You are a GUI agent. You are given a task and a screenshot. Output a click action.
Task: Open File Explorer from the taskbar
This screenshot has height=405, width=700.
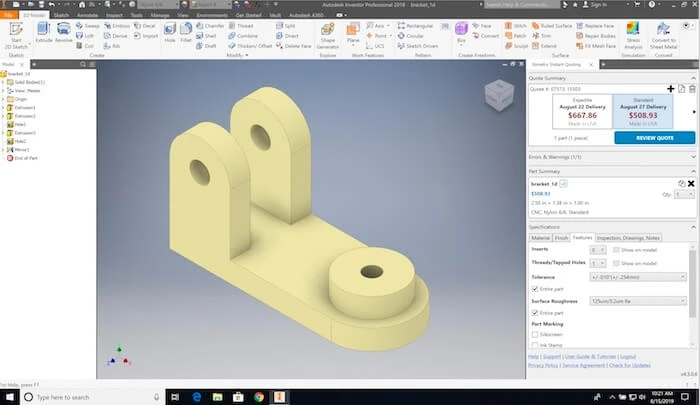pyautogui.click(x=217, y=397)
